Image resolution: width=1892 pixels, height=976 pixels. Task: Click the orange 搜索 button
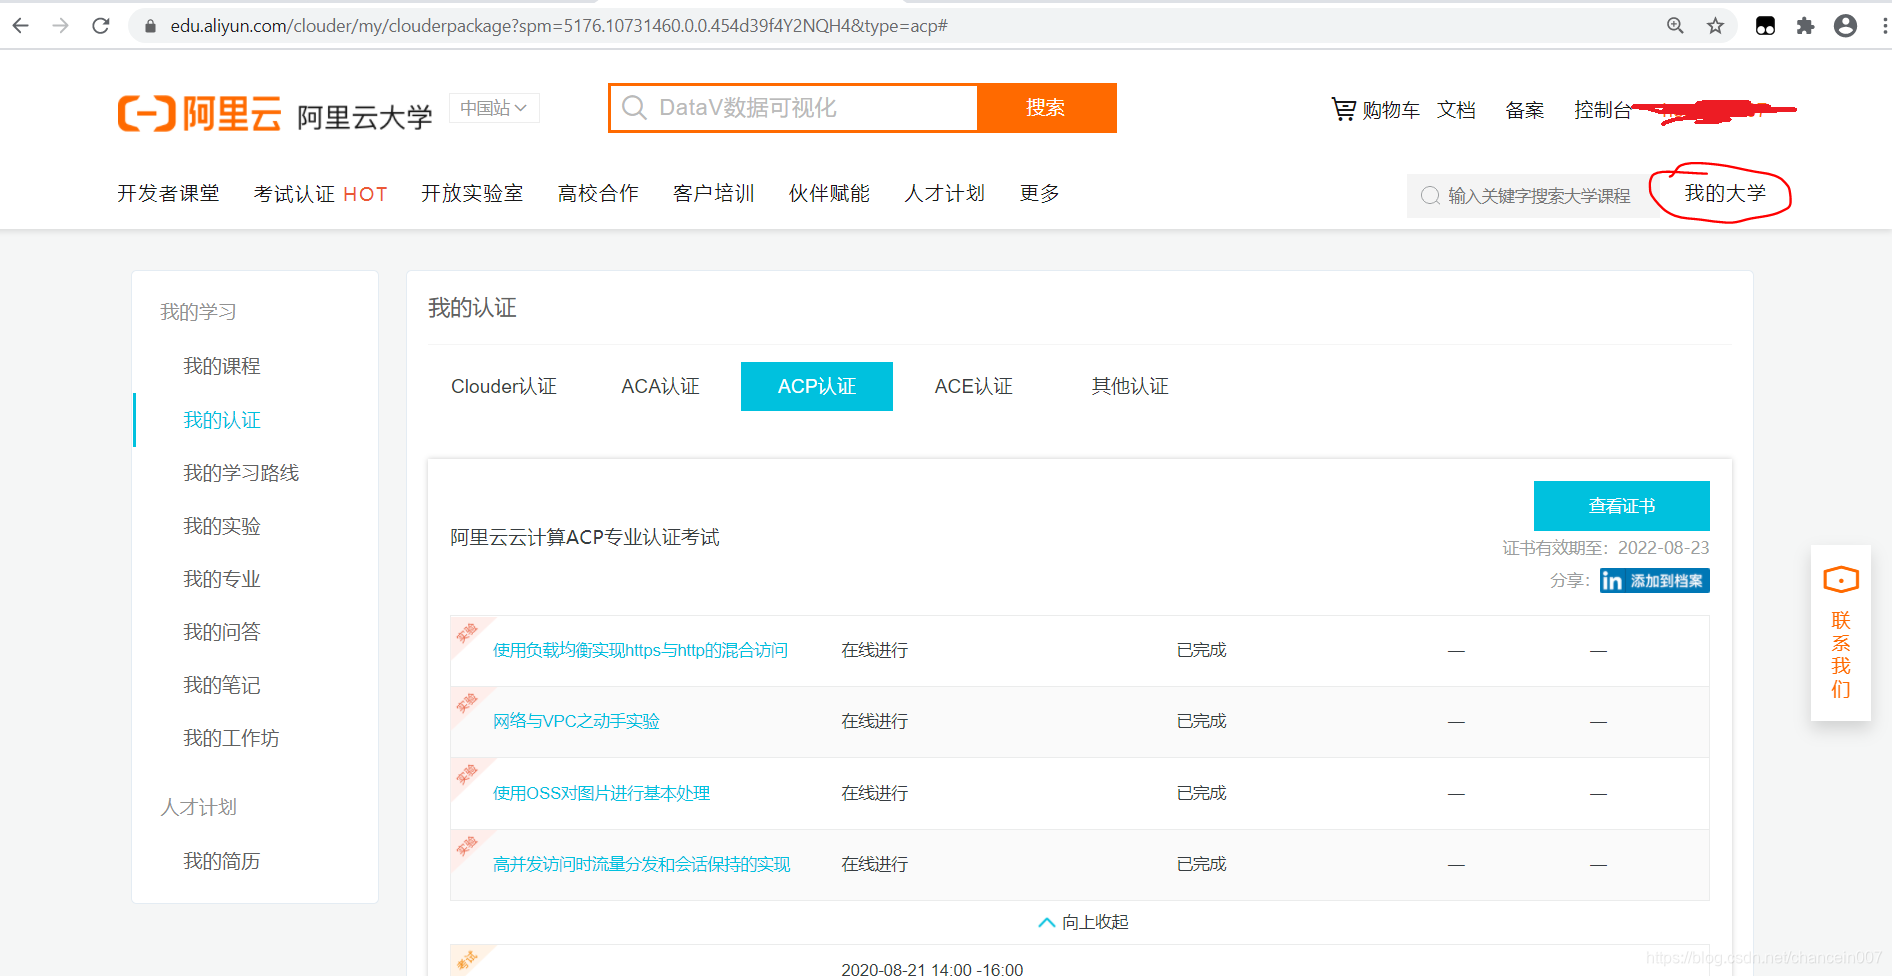[1046, 108]
